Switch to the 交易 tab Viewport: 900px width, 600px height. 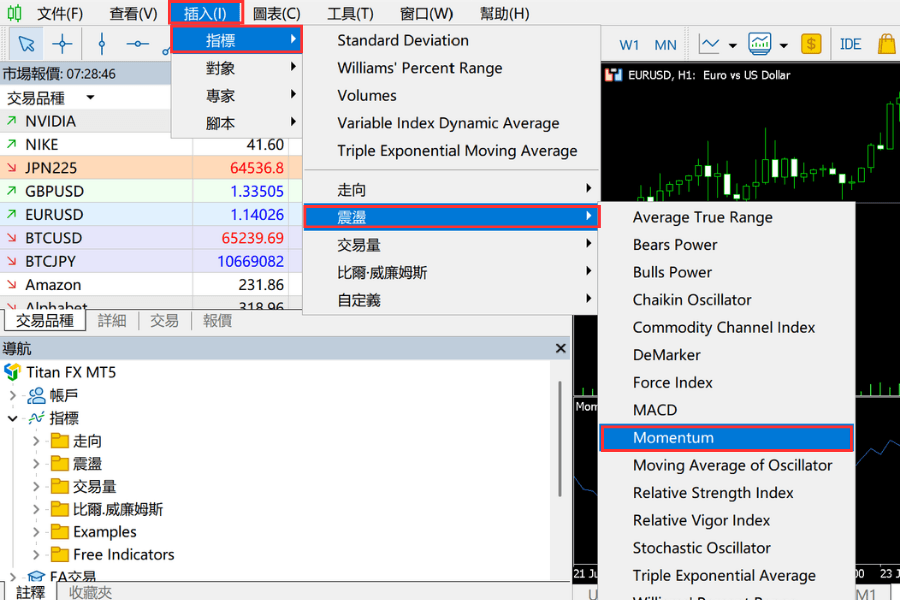(x=164, y=321)
